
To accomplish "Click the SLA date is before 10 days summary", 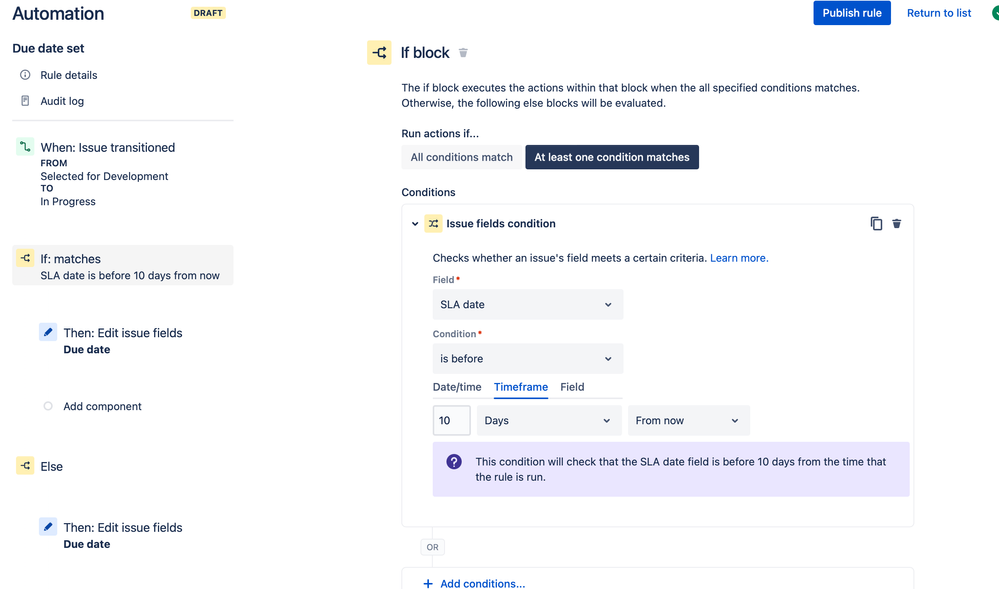I will [130, 275].
